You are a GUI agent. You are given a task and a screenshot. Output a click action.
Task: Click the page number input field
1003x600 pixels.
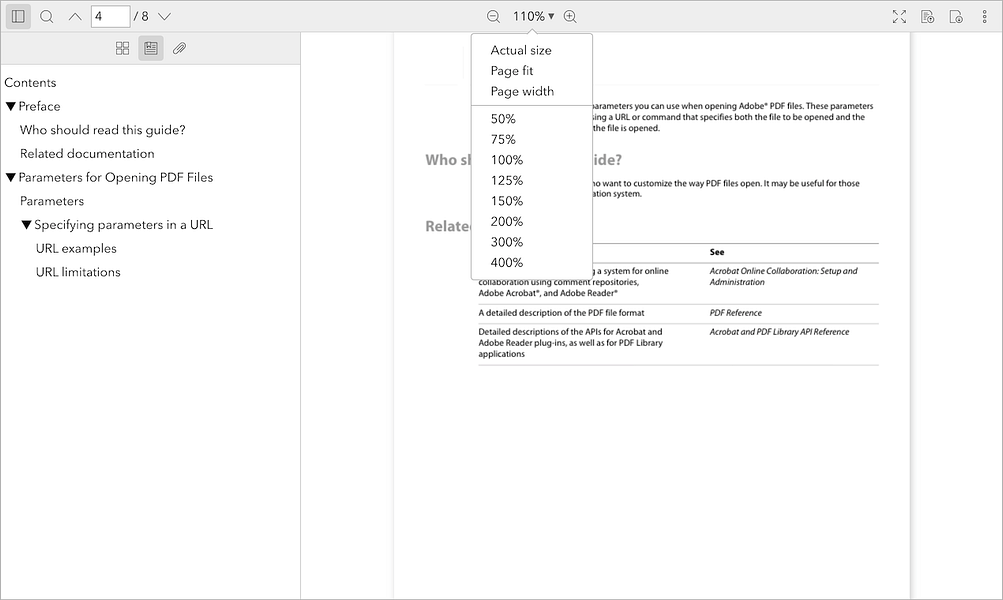point(111,17)
